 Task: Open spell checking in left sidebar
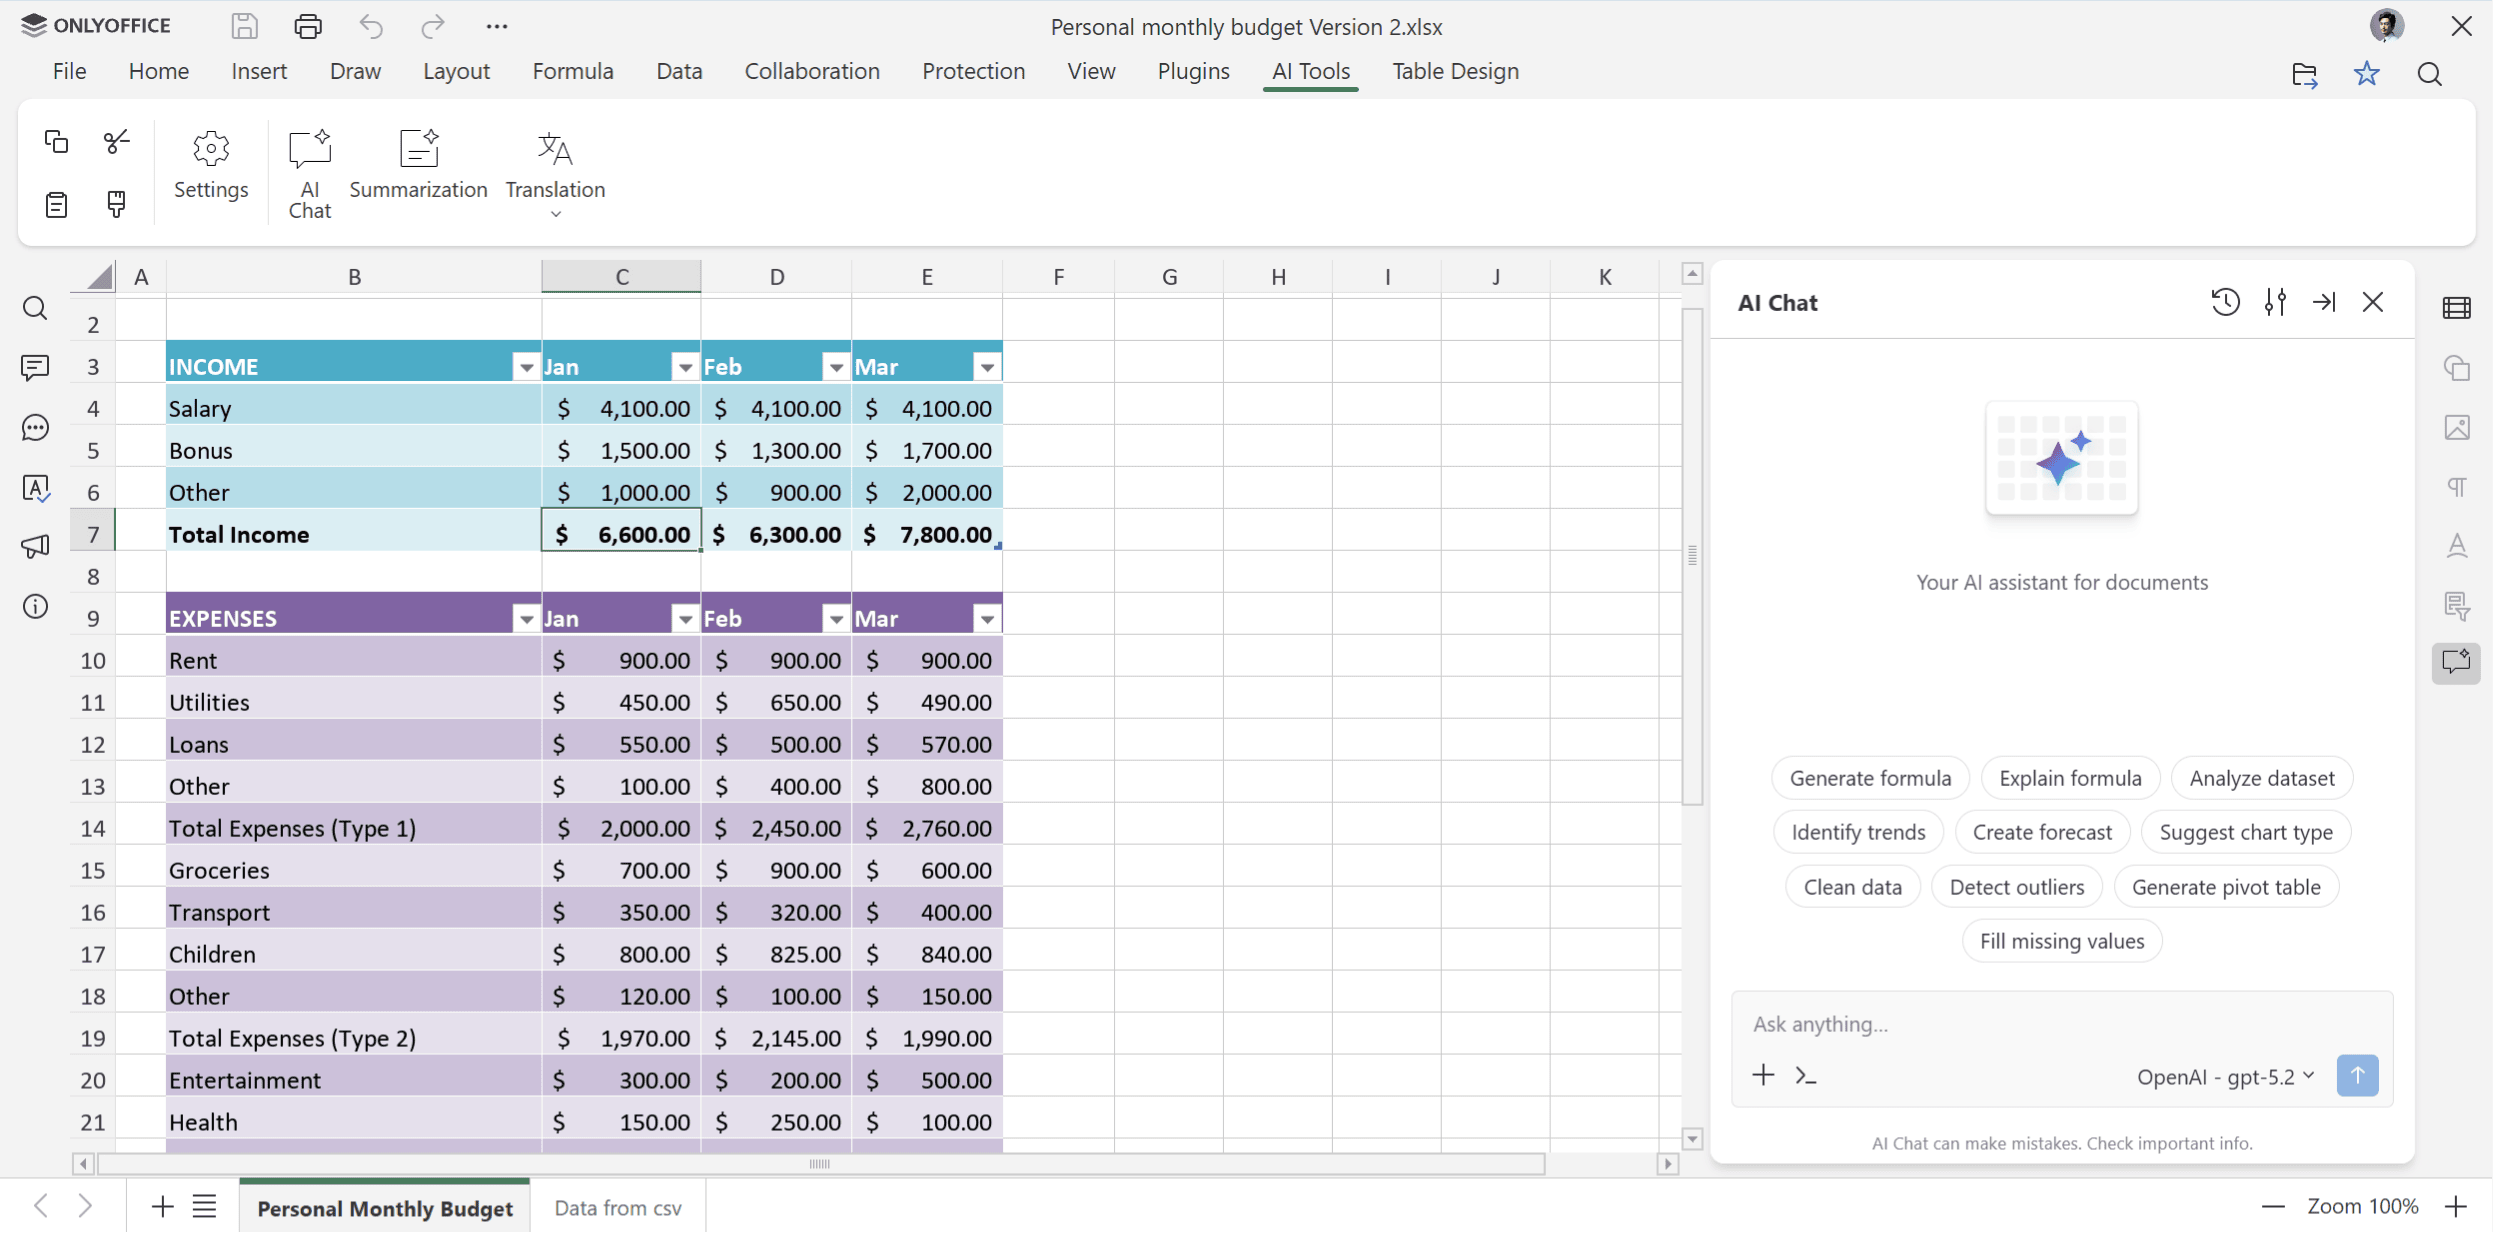tap(35, 488)
